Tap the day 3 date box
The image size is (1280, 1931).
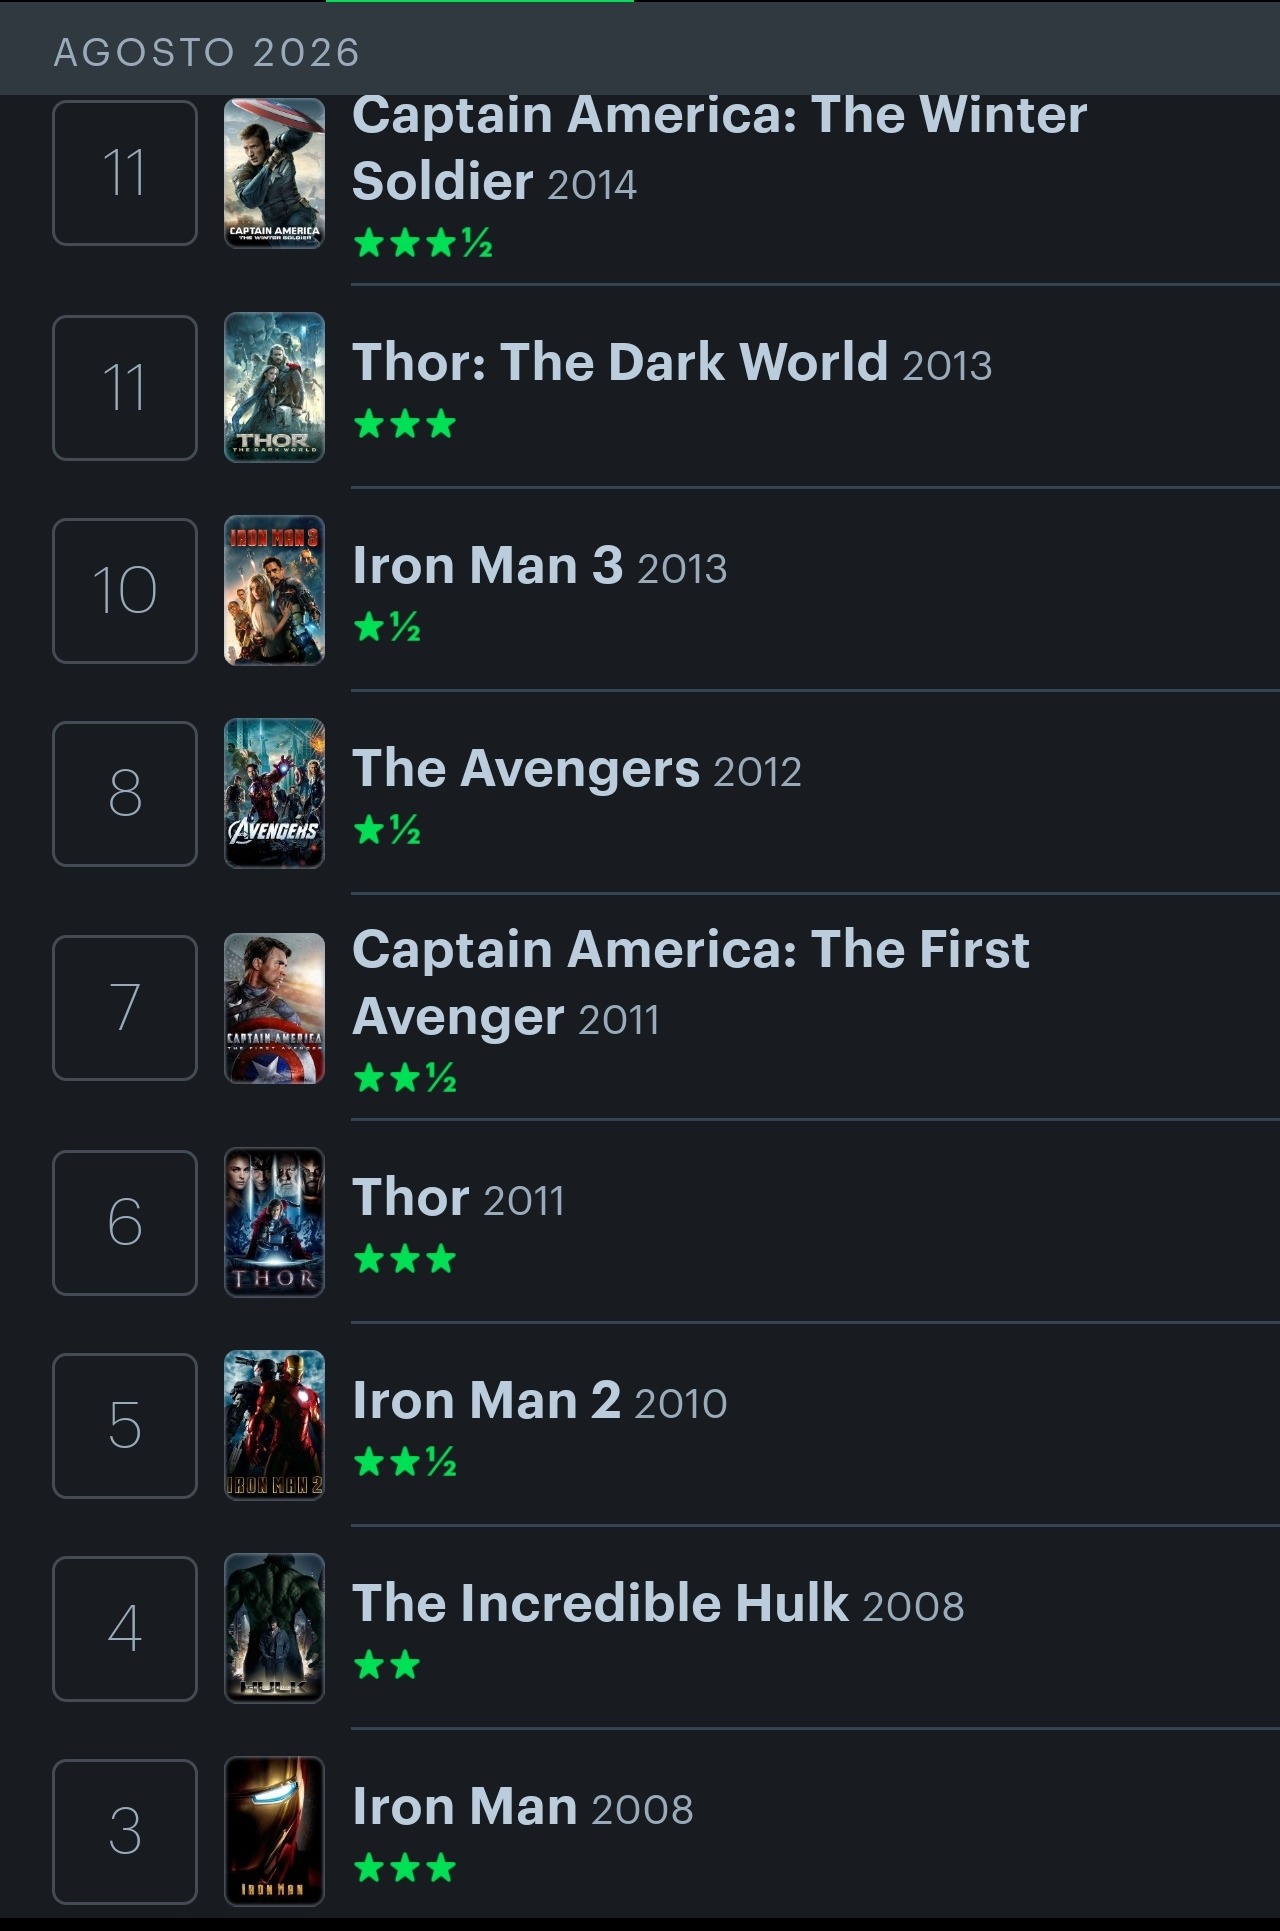(125, 1831)
